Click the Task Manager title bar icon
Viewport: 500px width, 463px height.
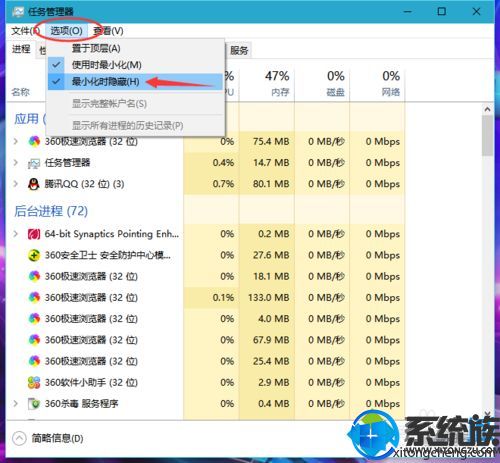click(18, 12)
